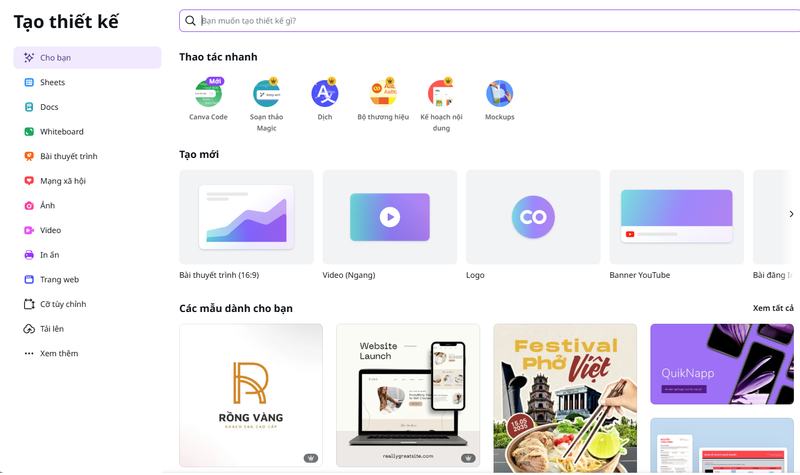The width and height of the screenshot is (800, 475).
Task: Click the Logo caption under Tạo mới
Action: click(x=475, y=276)
